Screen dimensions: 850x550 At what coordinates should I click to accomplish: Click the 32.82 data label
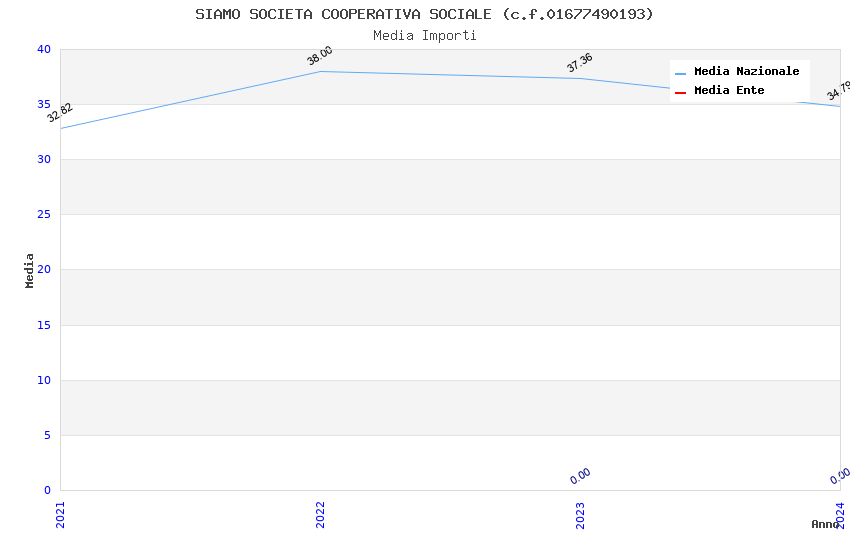click(60, 113)
